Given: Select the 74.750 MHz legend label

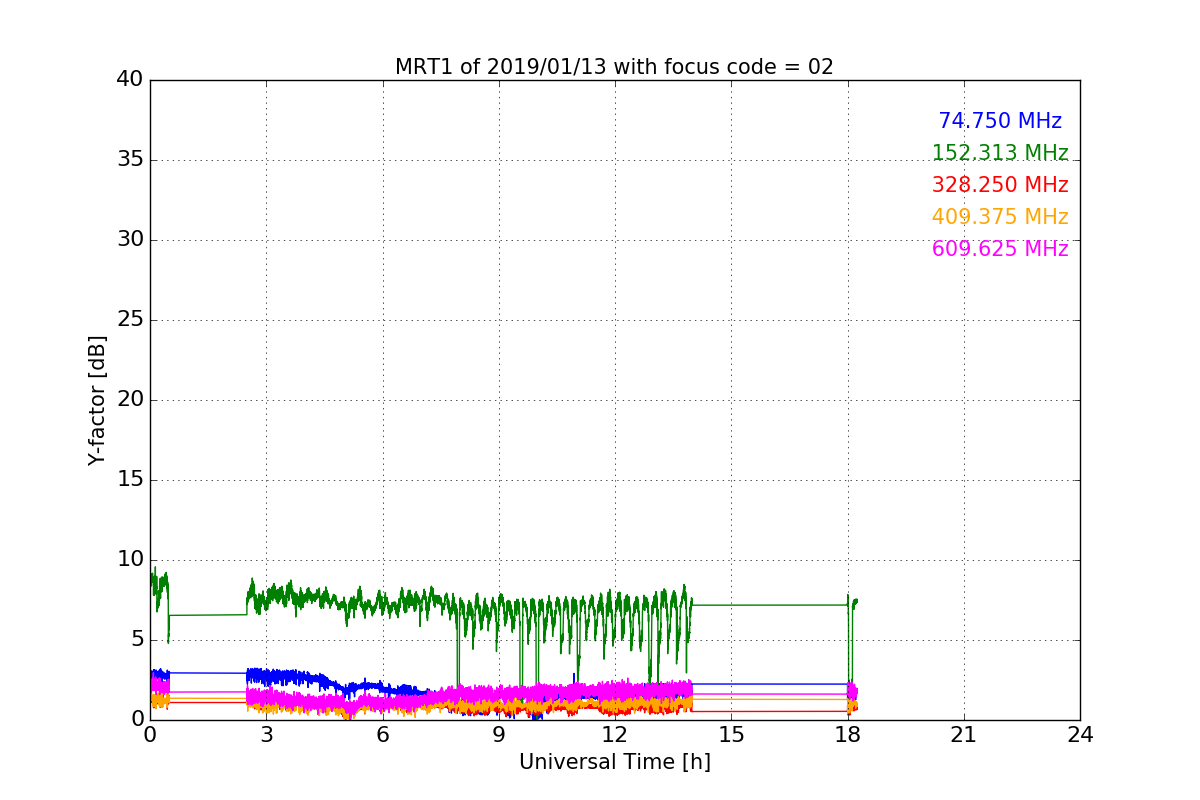Looking at the screenshot, I should [1000, 121].
